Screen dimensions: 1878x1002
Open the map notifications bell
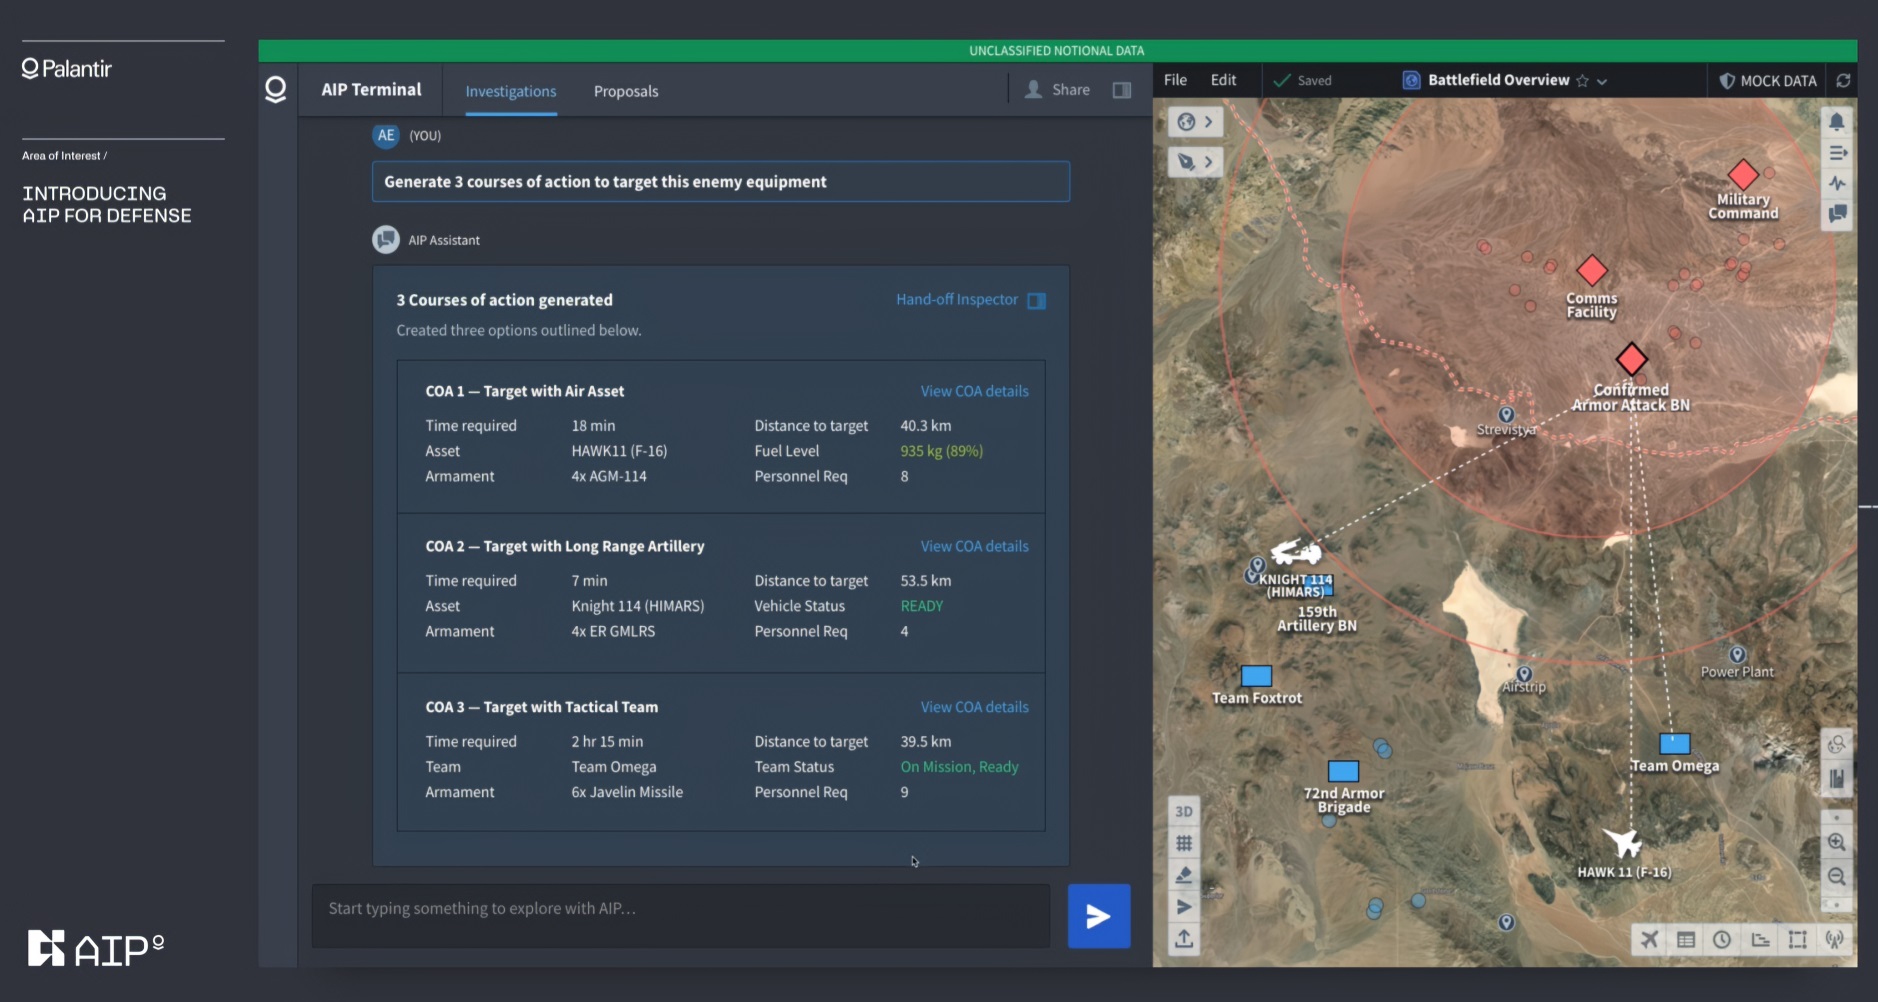pyautogui.click(x=1836, y=122)
